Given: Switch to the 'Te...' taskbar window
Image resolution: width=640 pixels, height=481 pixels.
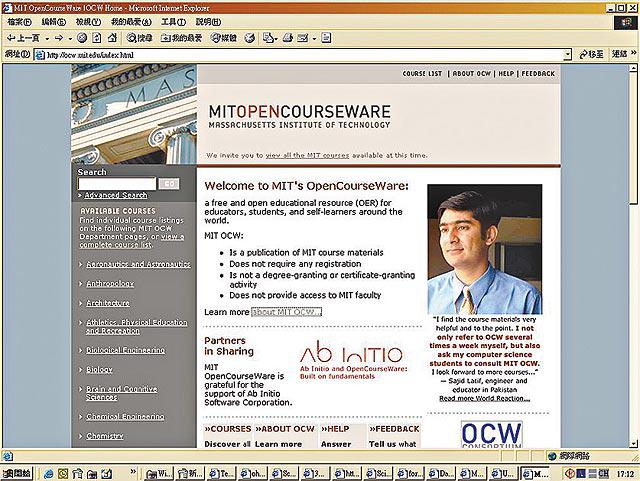Looking at the screenshot, I should pyautogui.click(x=220, y=474).
